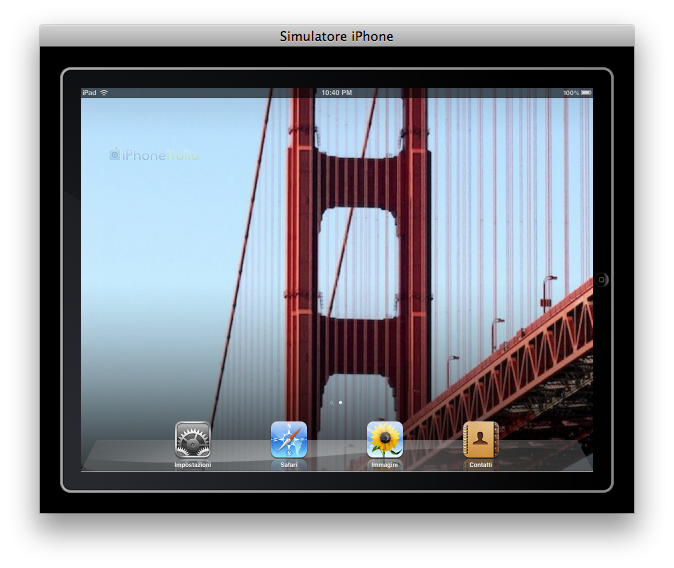The height and width of the screenshot is (568, 674).
Task: Select the Simulatore iPhone window title bar
Action: [337, 36]
